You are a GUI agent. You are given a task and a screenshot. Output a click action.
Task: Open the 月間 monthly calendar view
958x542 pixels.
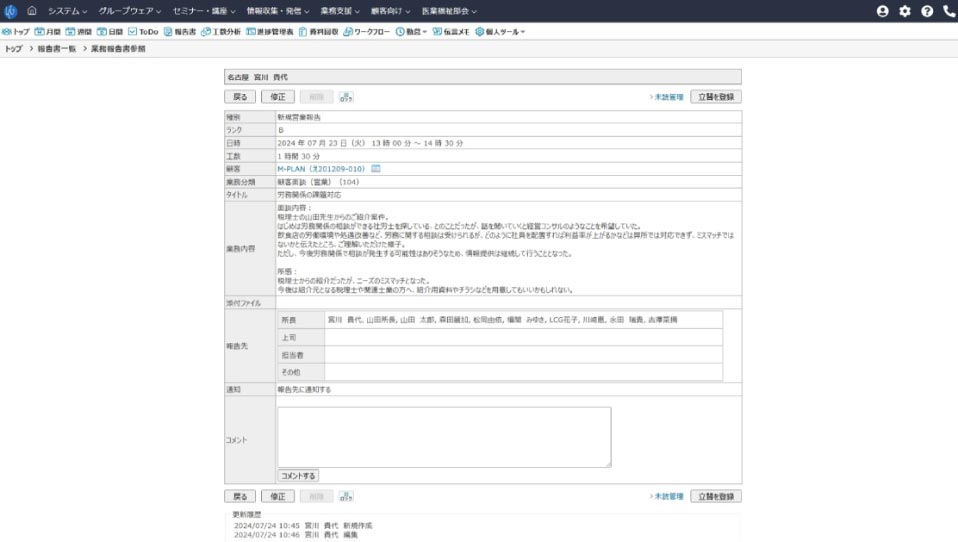click(48, 32)
